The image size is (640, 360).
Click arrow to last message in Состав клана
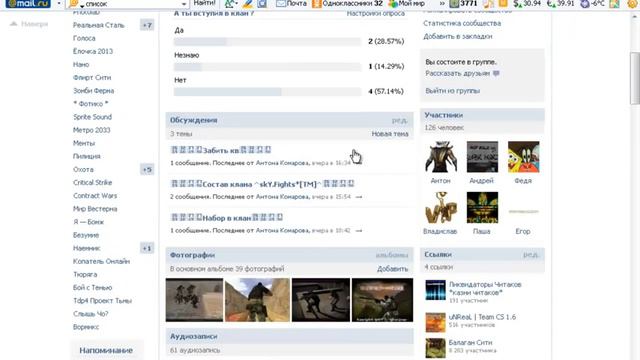pyautogui.click(x=358, y=197)
